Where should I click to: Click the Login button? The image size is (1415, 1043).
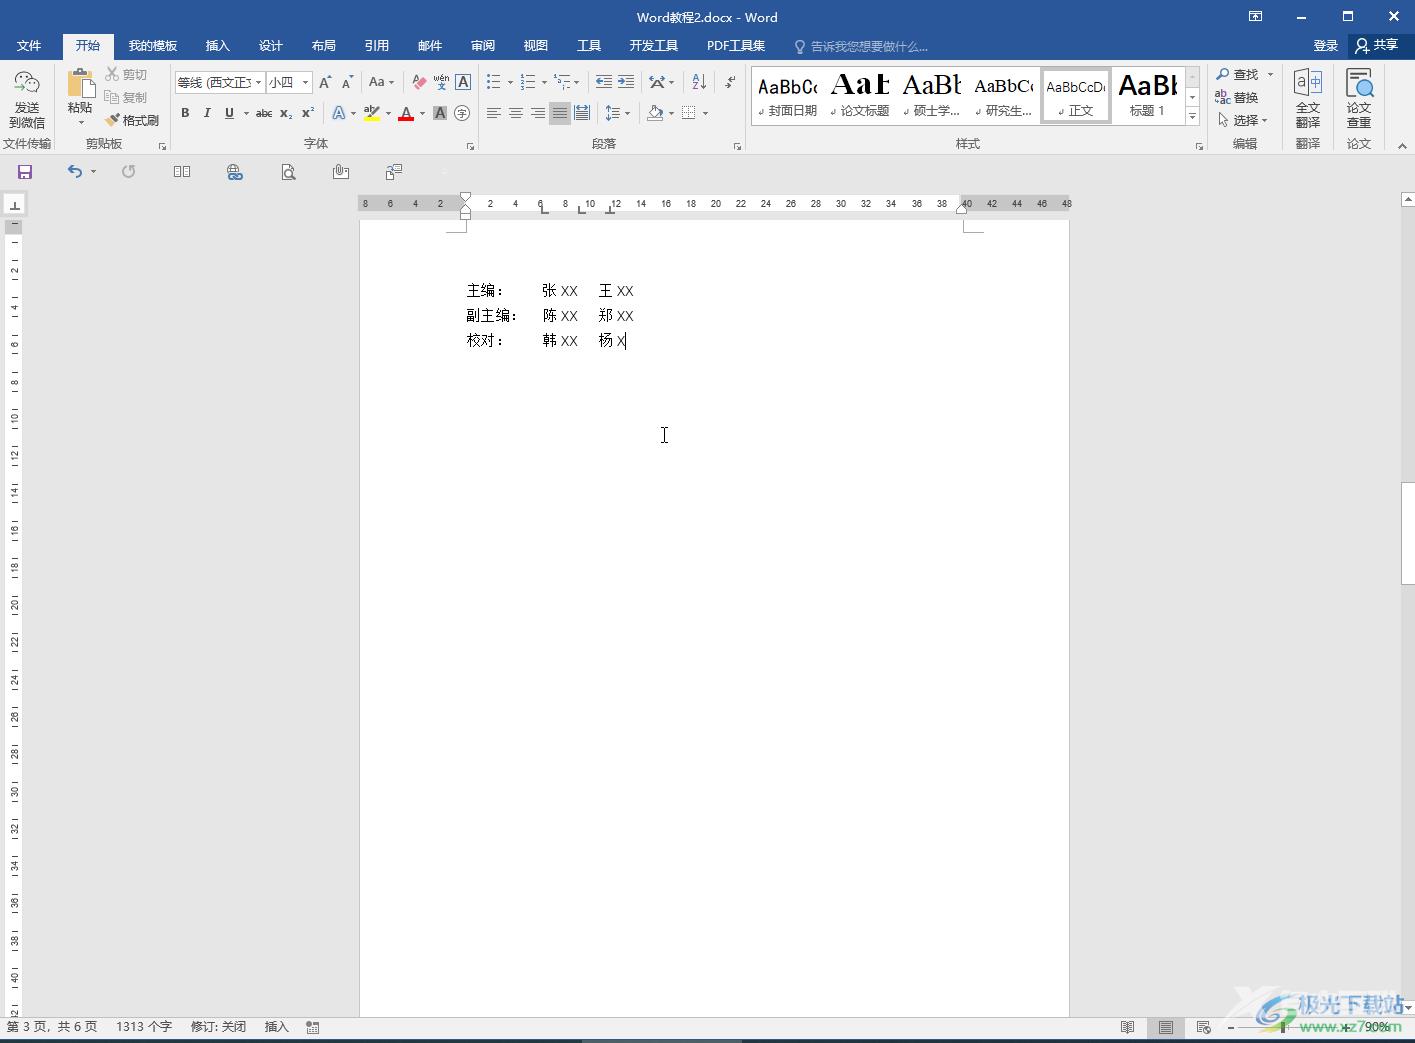click(1325, 46)
